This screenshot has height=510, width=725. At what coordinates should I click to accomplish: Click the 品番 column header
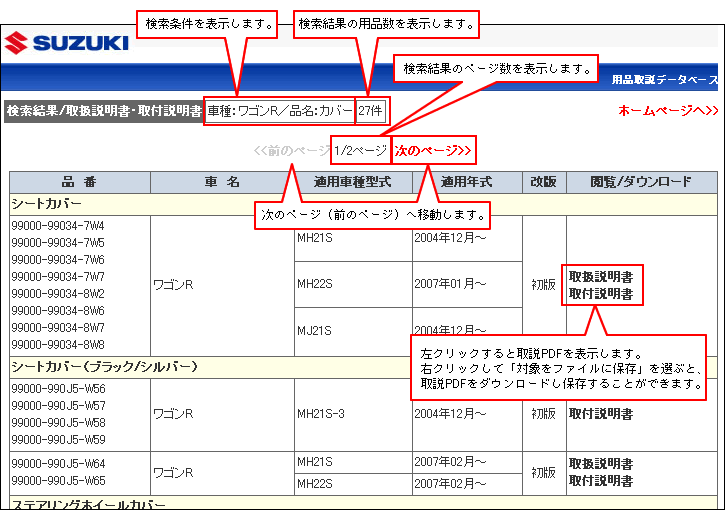tap(79, 182)
